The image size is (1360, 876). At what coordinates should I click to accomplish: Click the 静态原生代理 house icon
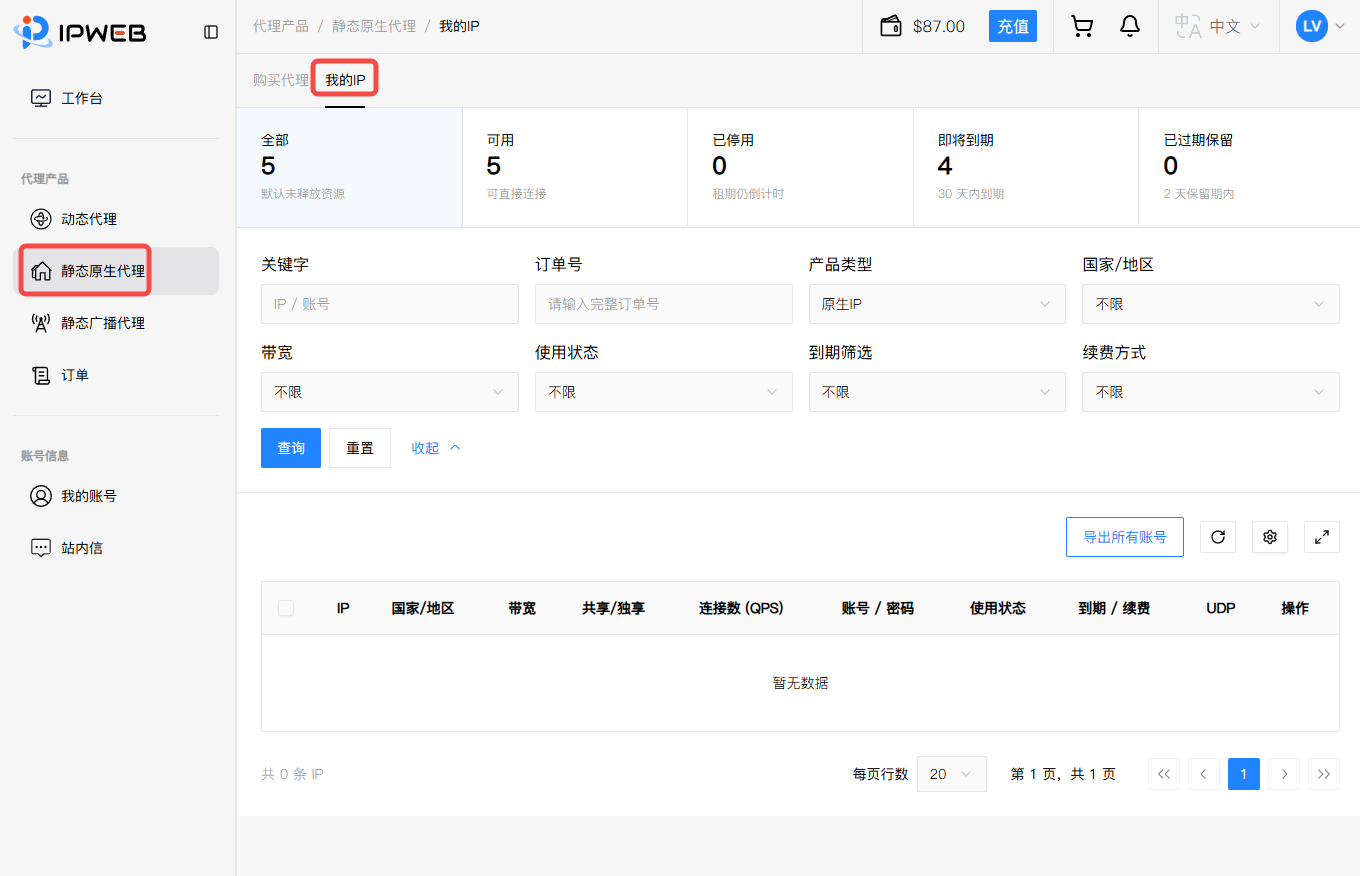(41, 271)
